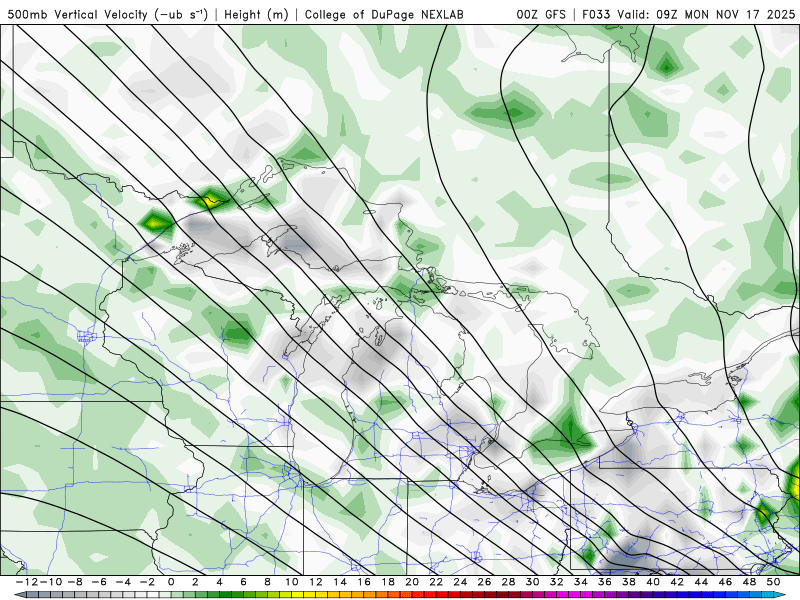Select the '18' value on the color scale
The height and width of the screenshot is (600, 800).
click(x=388, y=582)
